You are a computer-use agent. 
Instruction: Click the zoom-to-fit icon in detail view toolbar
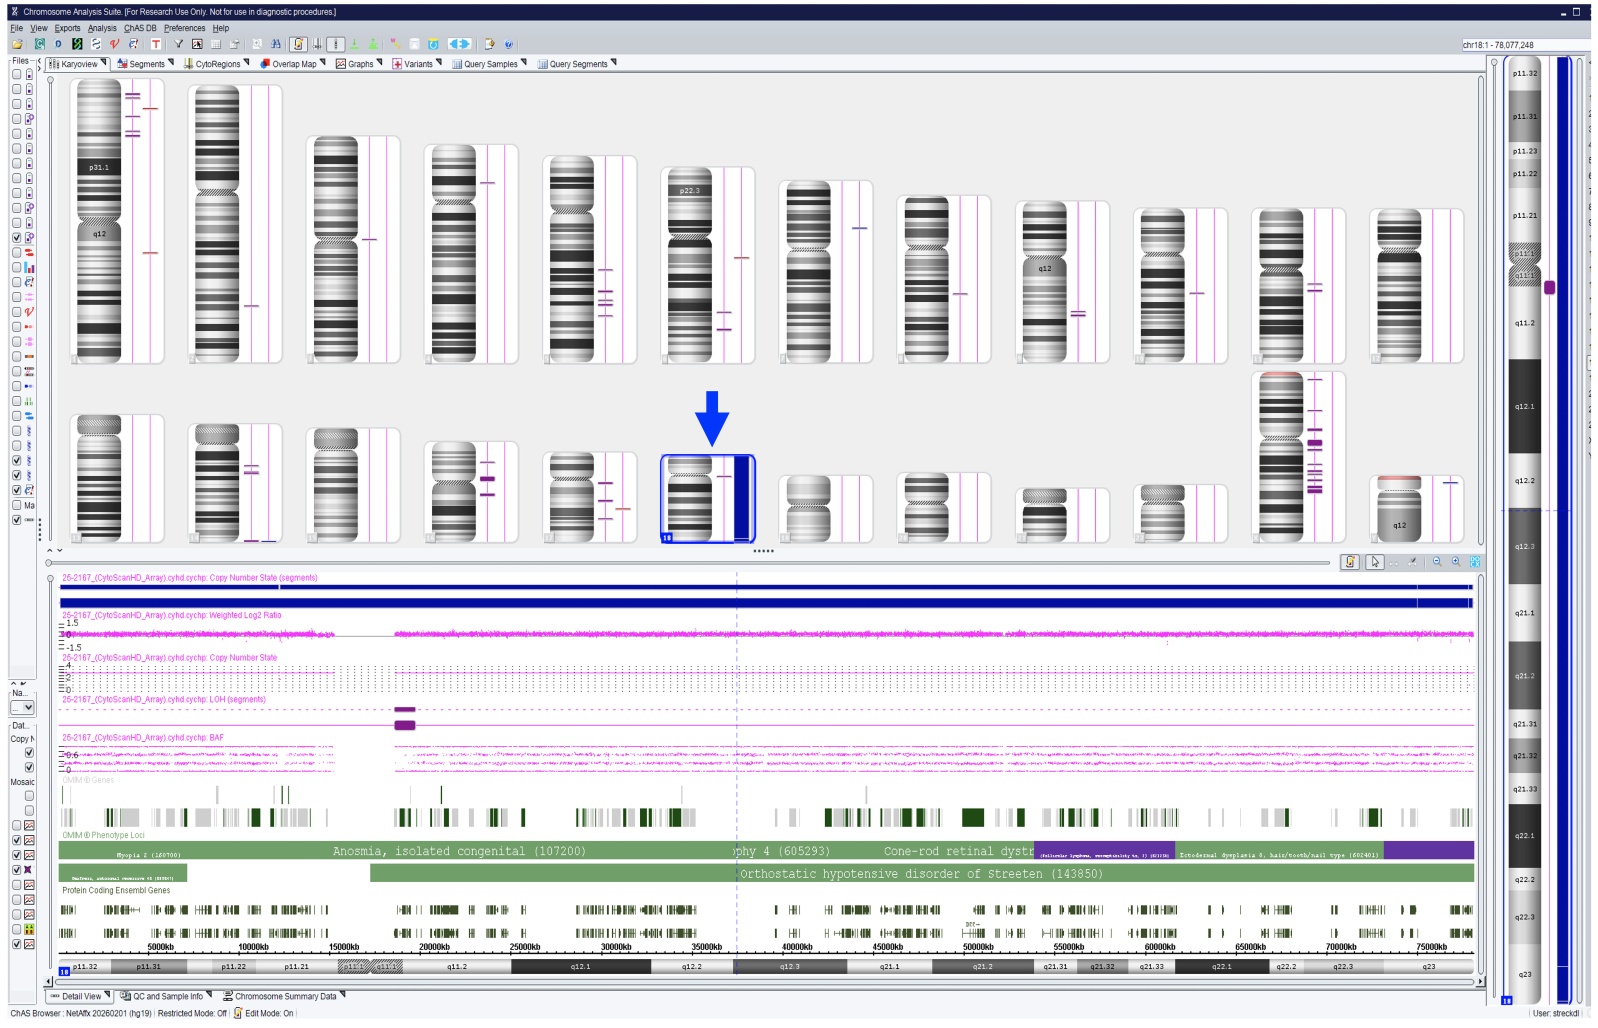pyautogui.click(x=1475, y=562)
